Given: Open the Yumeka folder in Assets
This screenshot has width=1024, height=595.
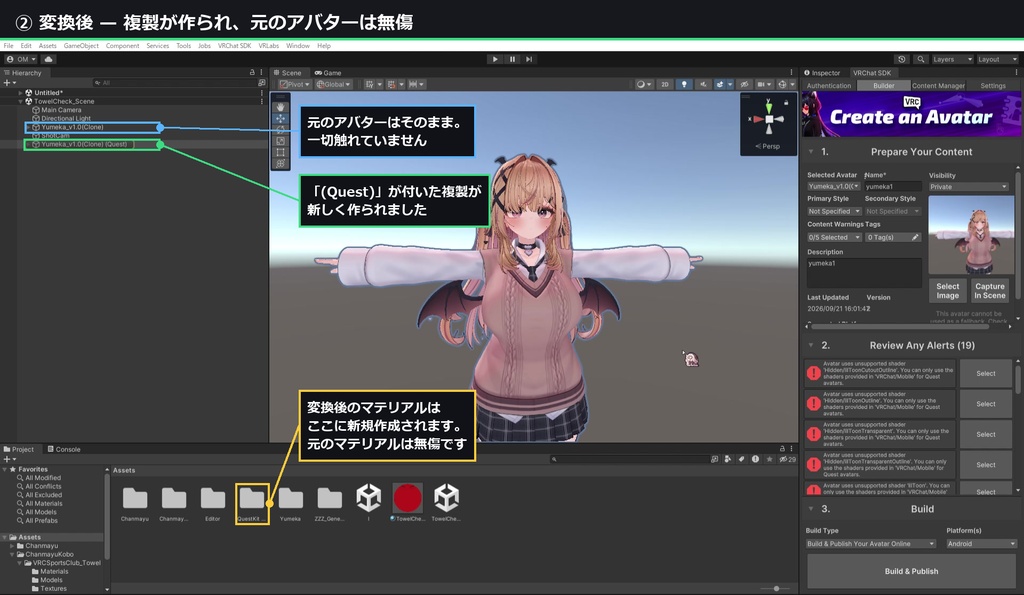Looking at the screenshot, I should 290,504.
